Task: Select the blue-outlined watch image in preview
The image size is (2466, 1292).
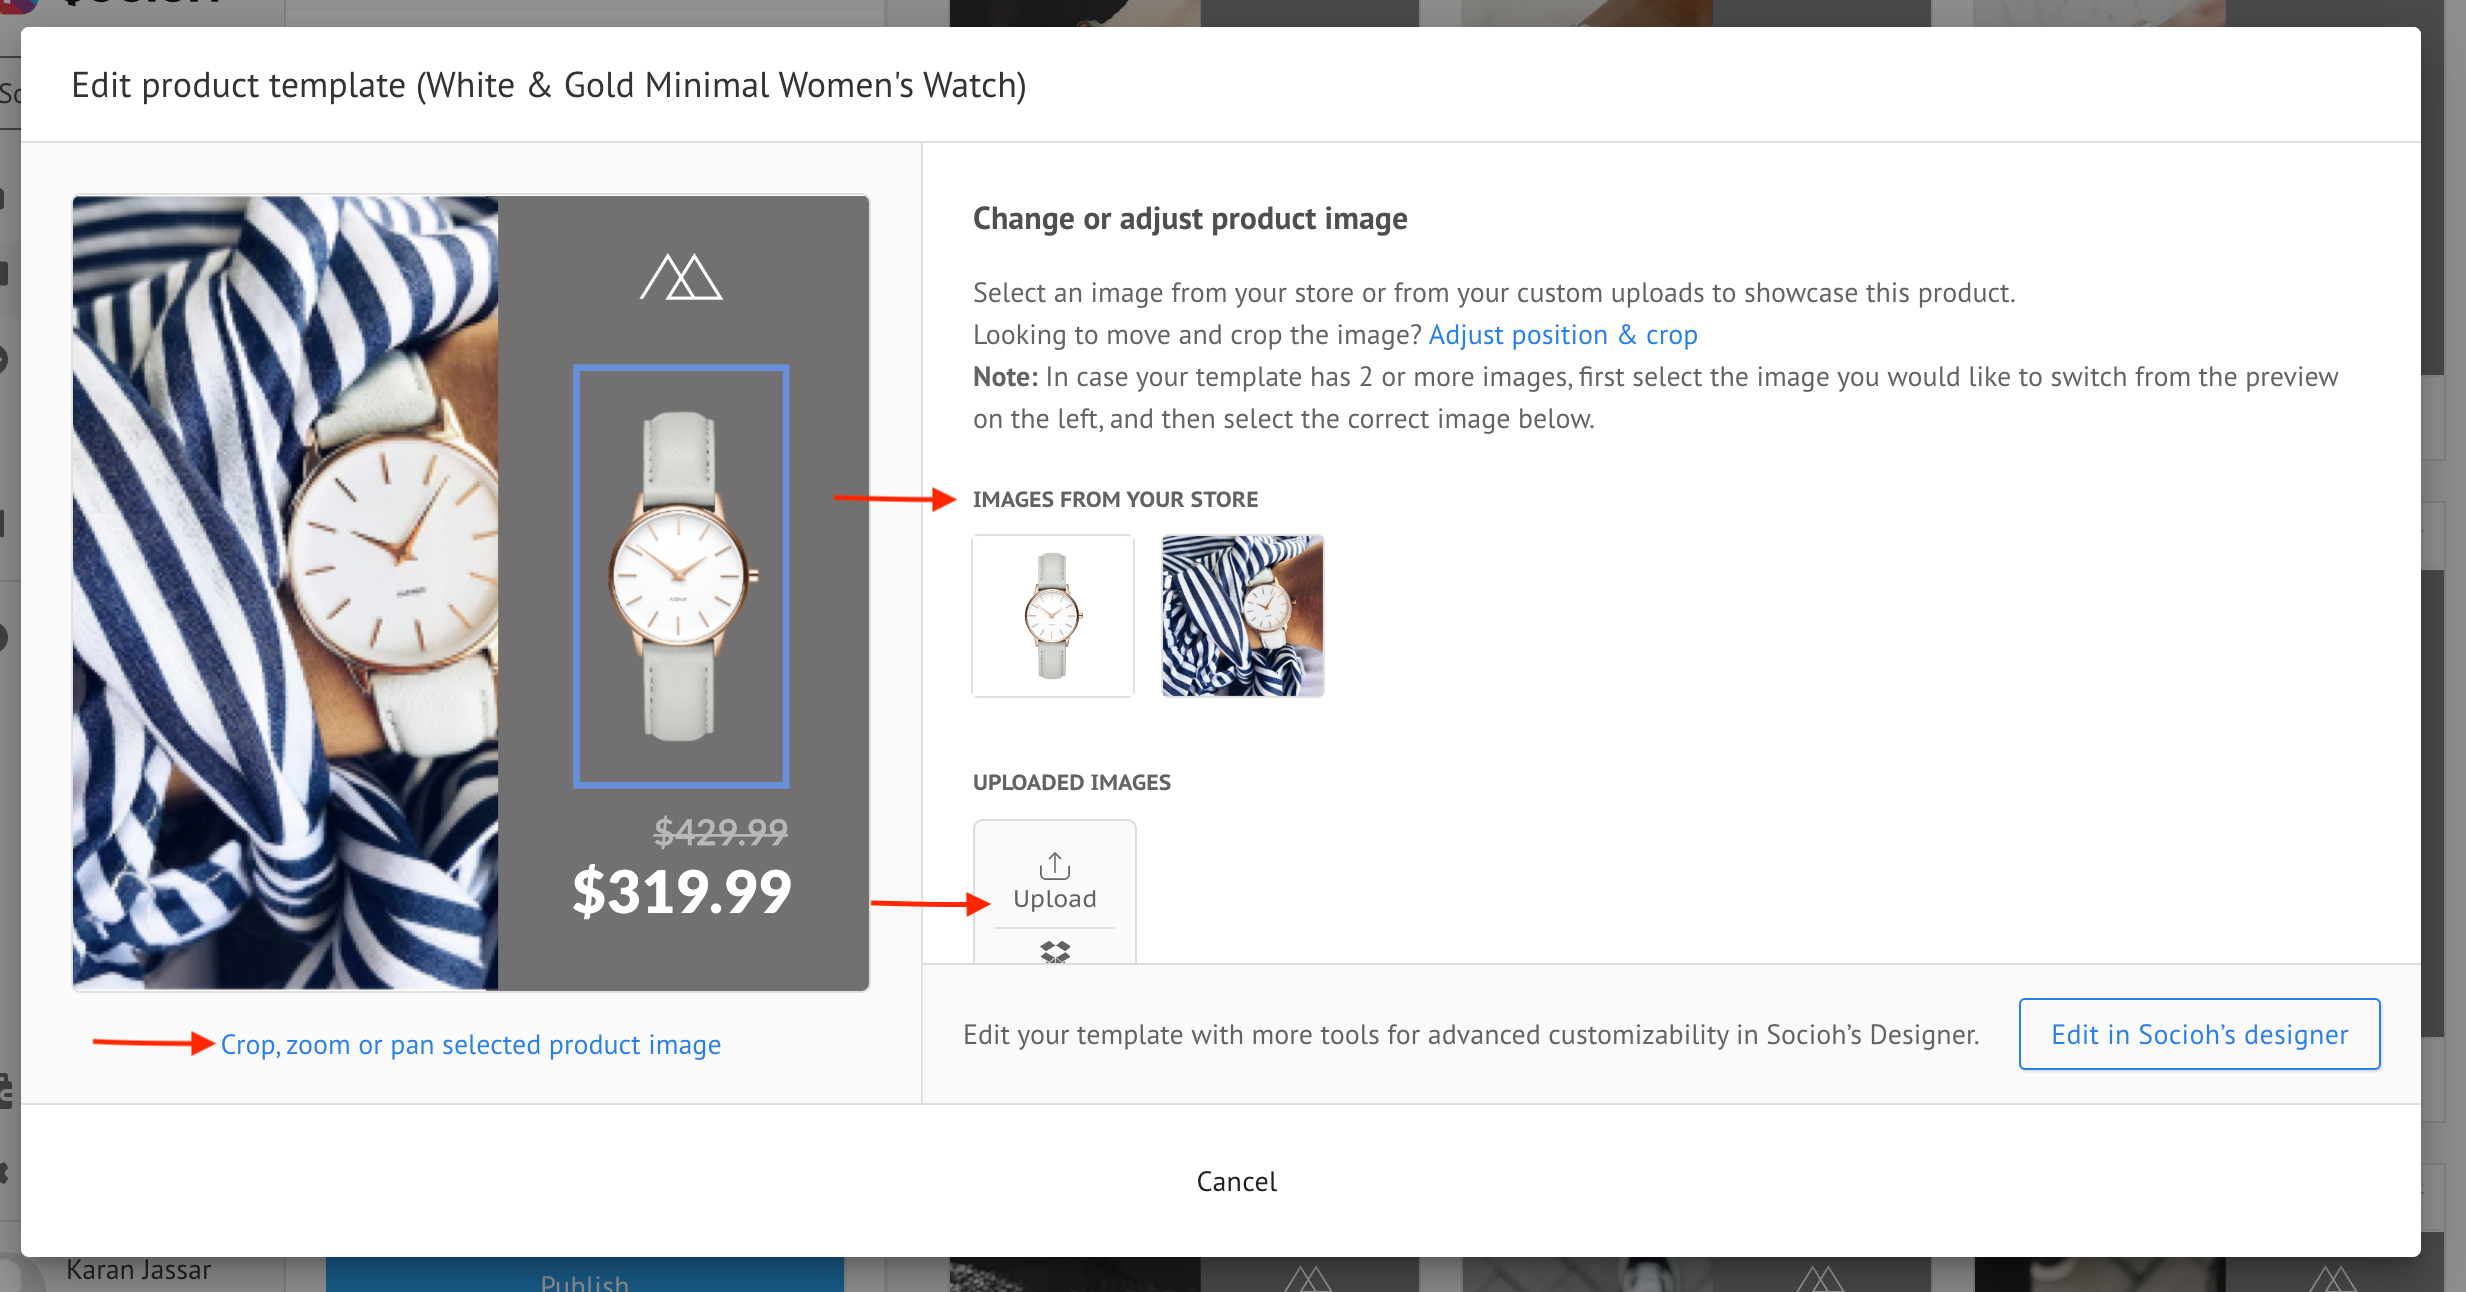Action: click(681, 576)
